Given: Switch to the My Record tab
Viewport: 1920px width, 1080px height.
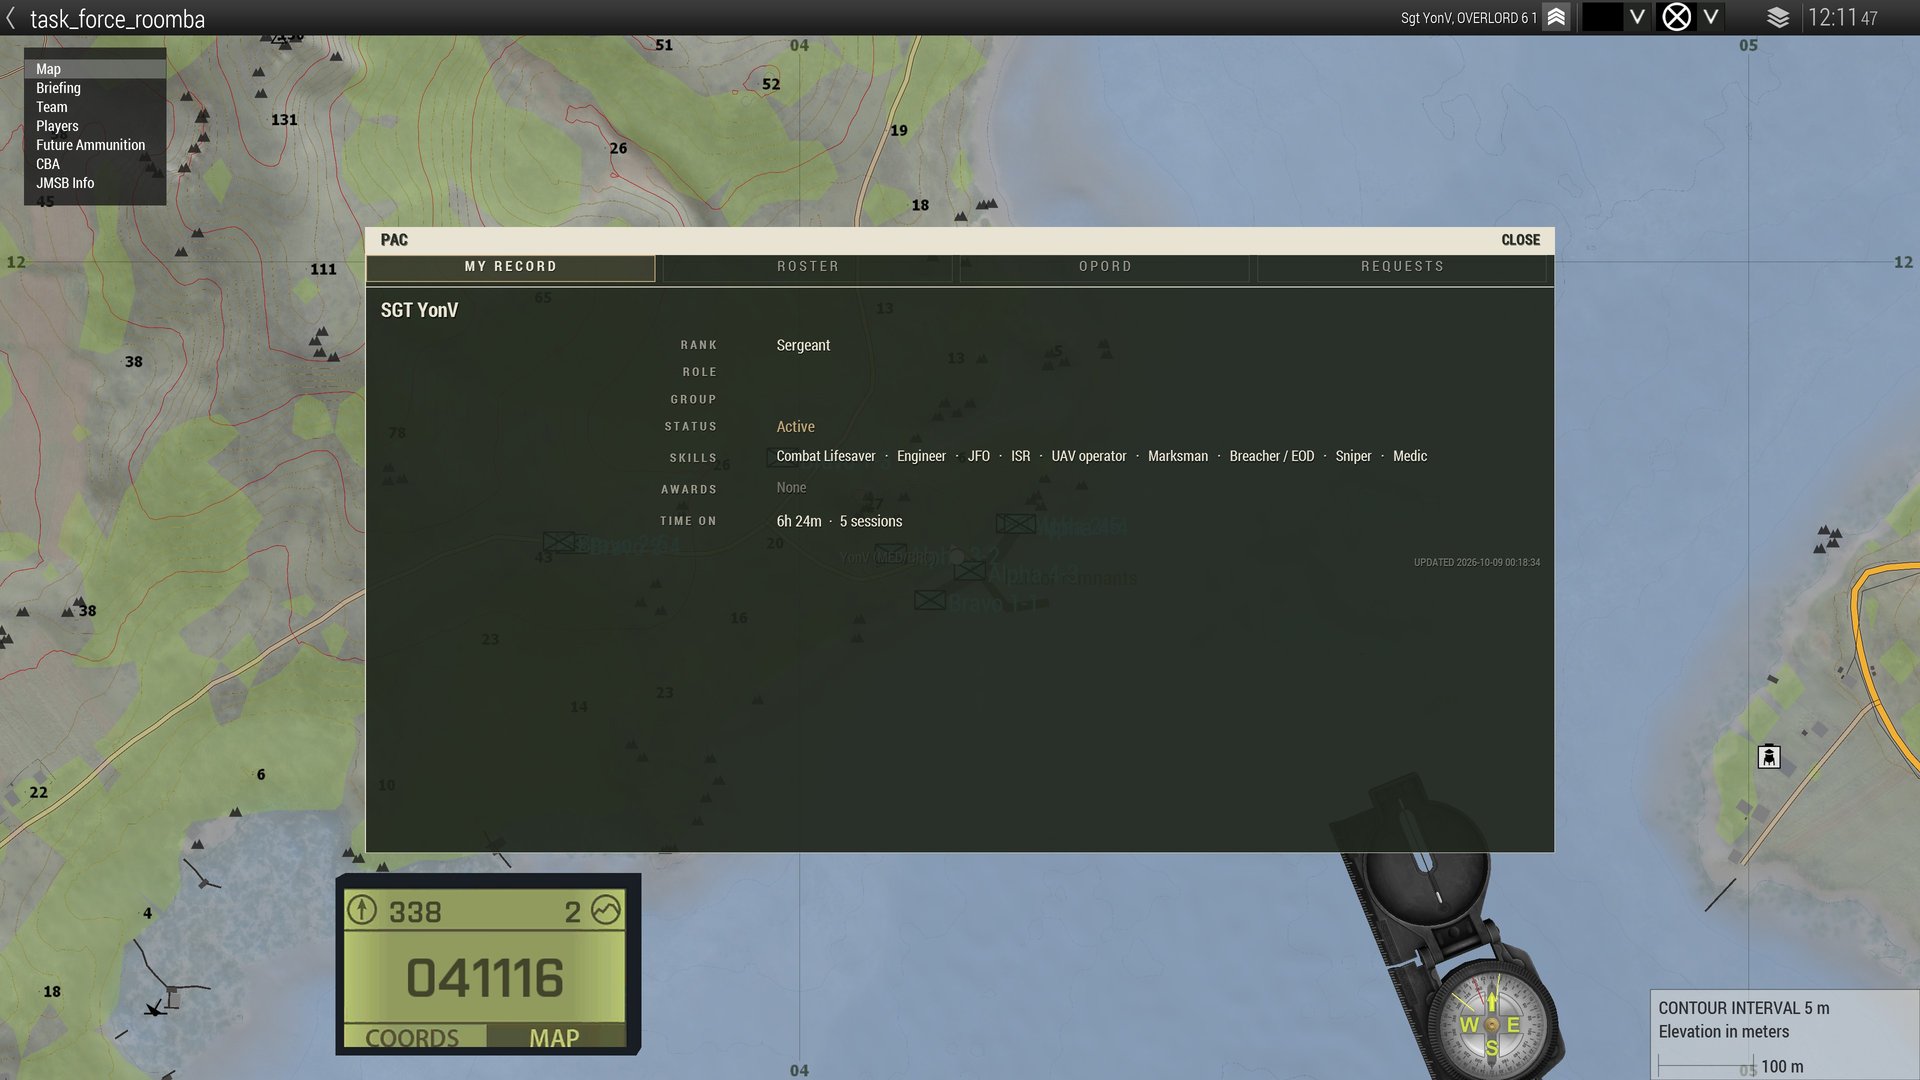Looking at the screenshot, I should point(511,267).
